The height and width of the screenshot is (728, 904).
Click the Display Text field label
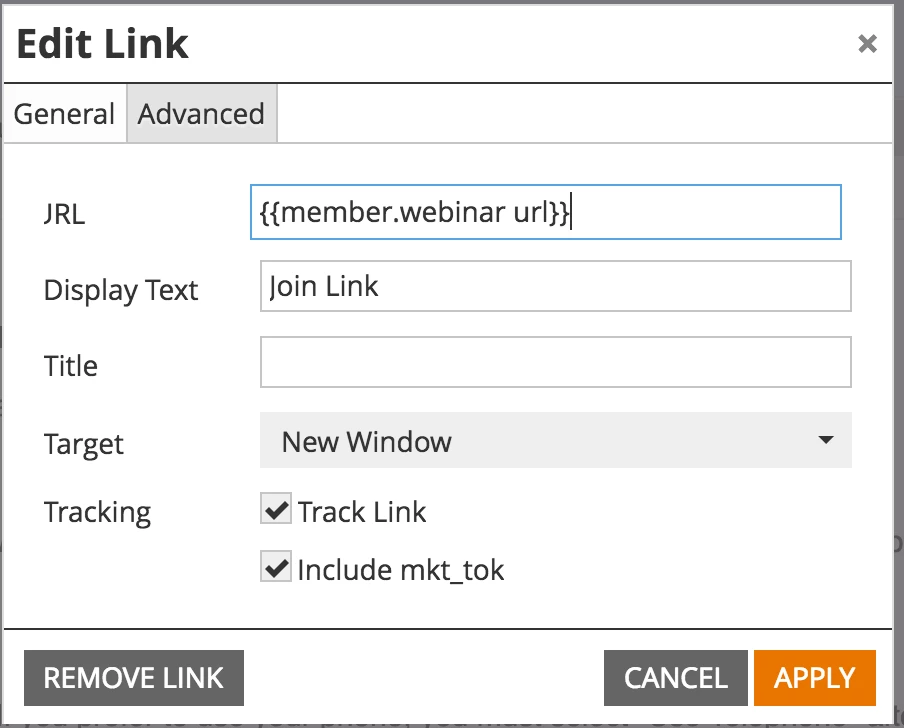pyautogui.click(x=121, y=291)
